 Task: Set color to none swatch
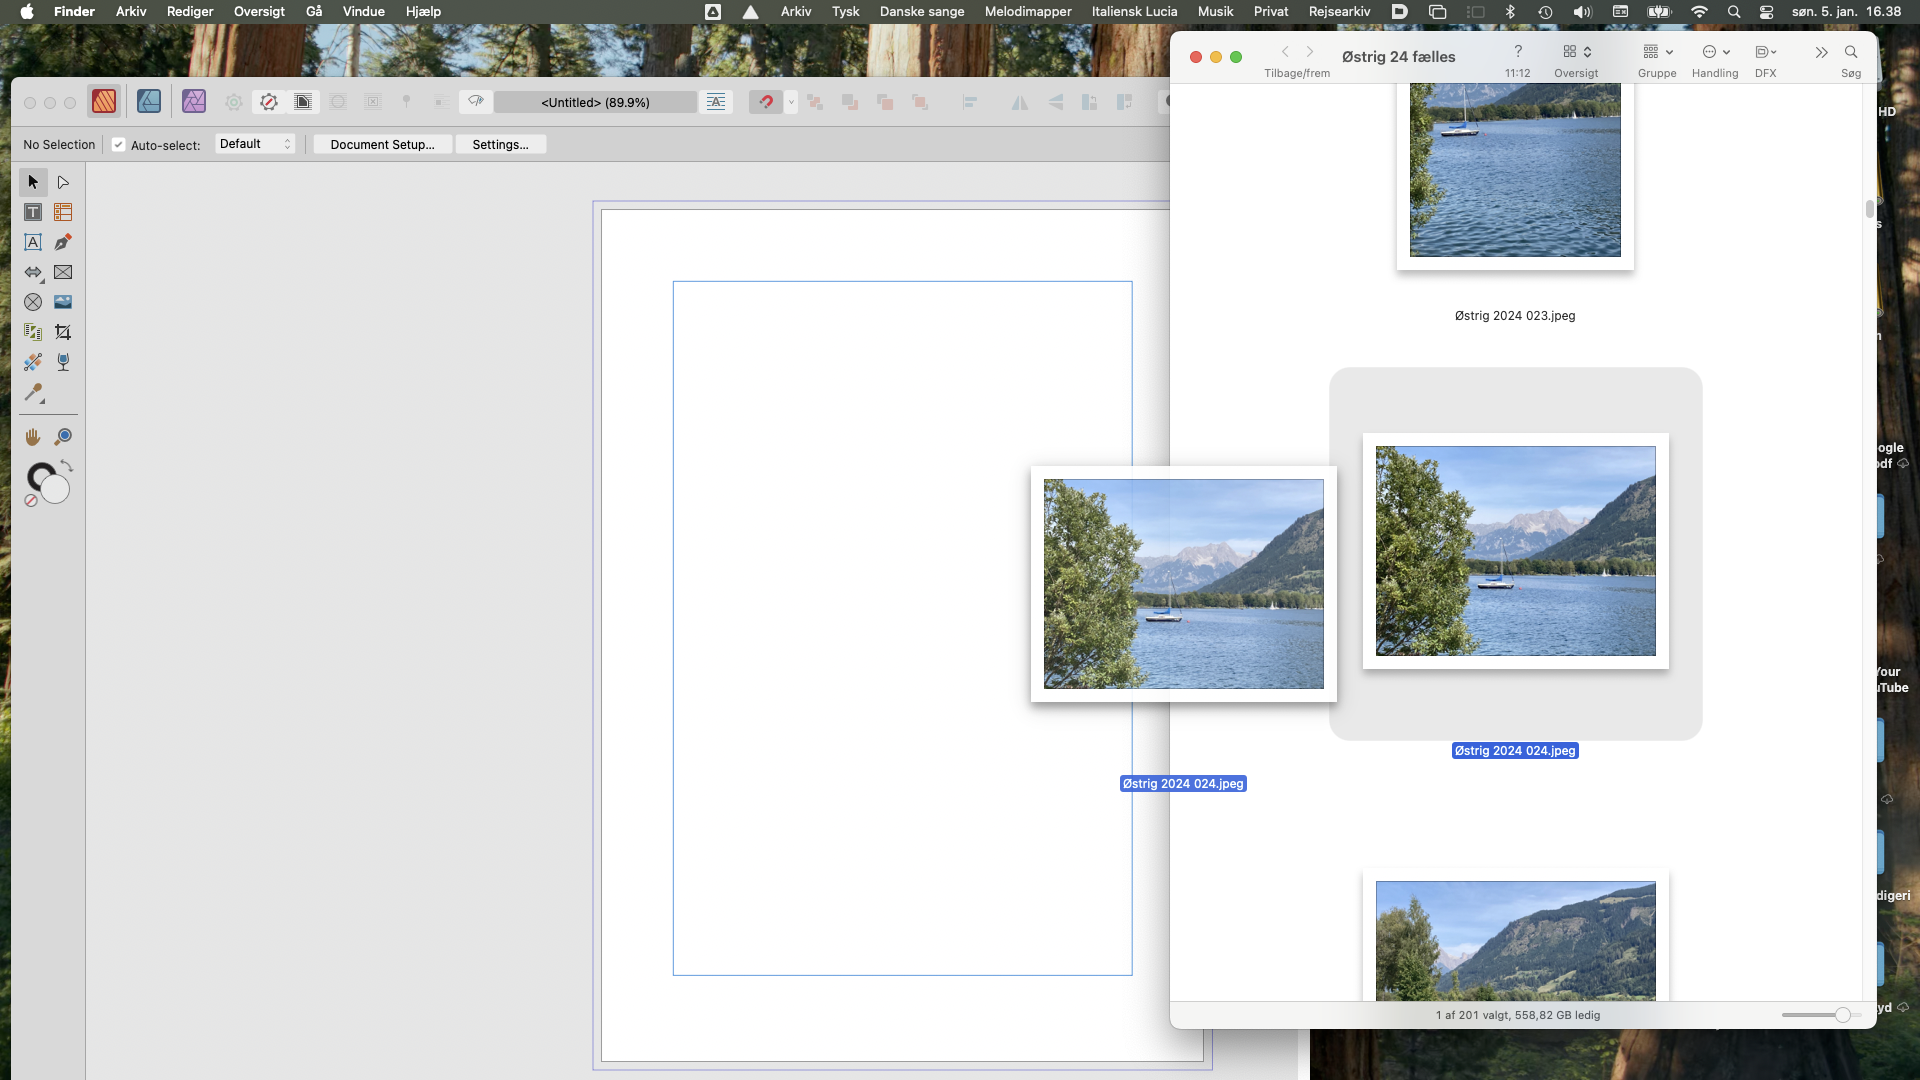(x=31, y=500)
